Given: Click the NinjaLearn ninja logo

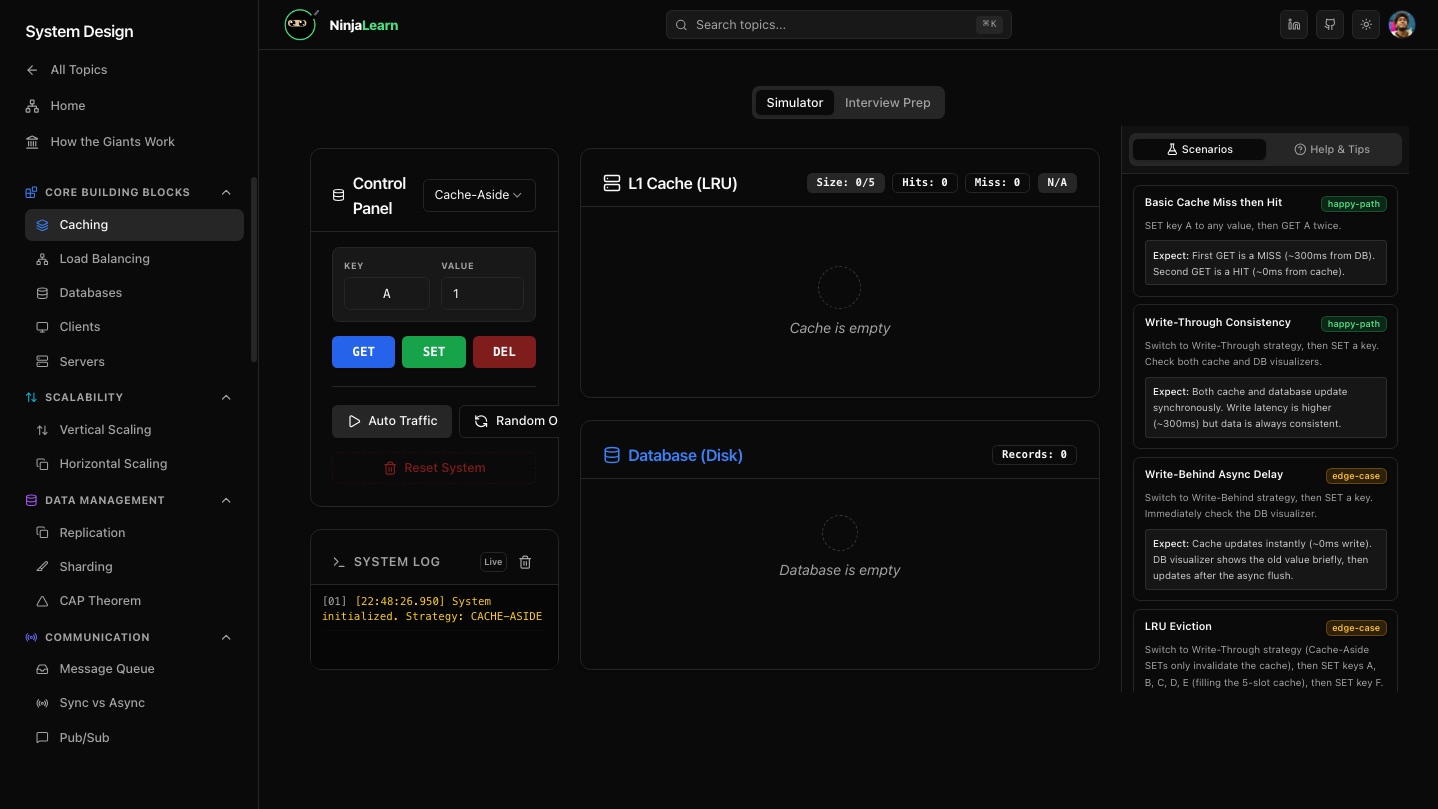Looking at the screenshot, I should 300,25.
